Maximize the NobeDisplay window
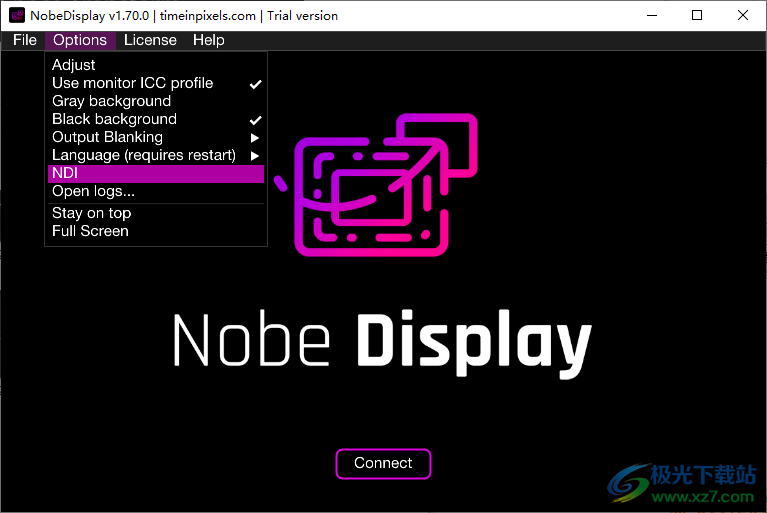Screen dimensions: 767x513 click(697, 16)
